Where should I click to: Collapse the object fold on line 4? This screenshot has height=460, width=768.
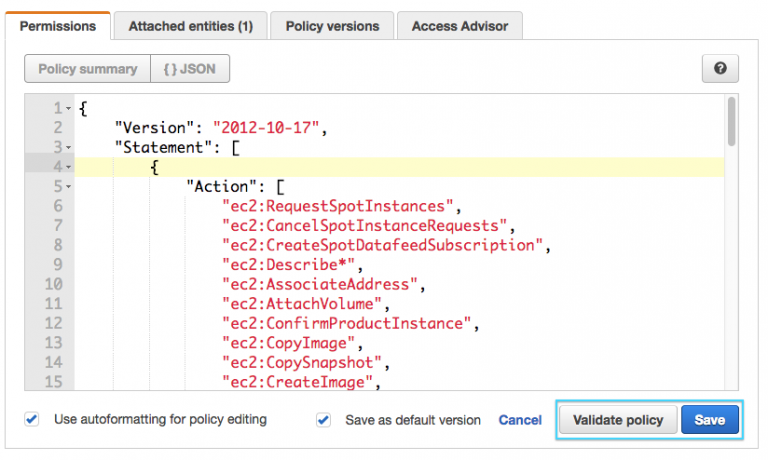click(68, 167)
